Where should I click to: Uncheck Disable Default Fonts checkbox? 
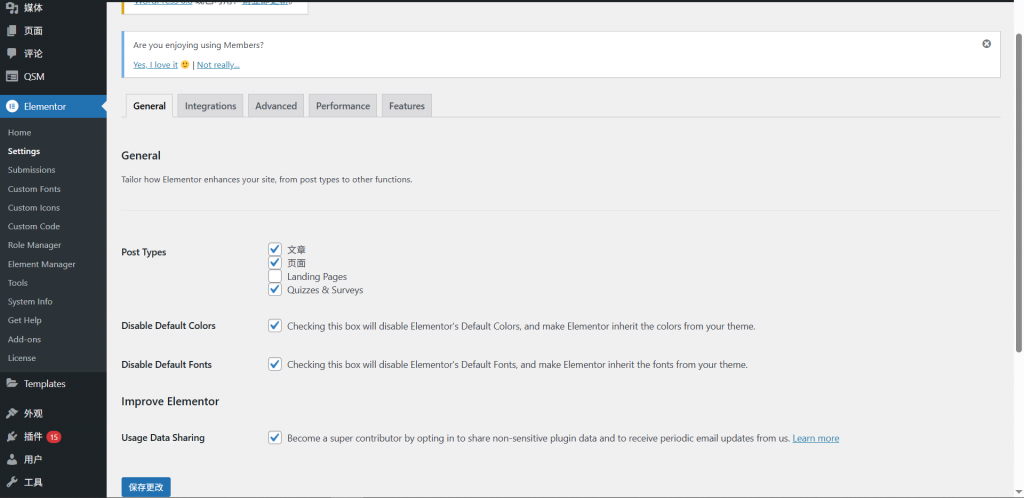tap(275, 364)
